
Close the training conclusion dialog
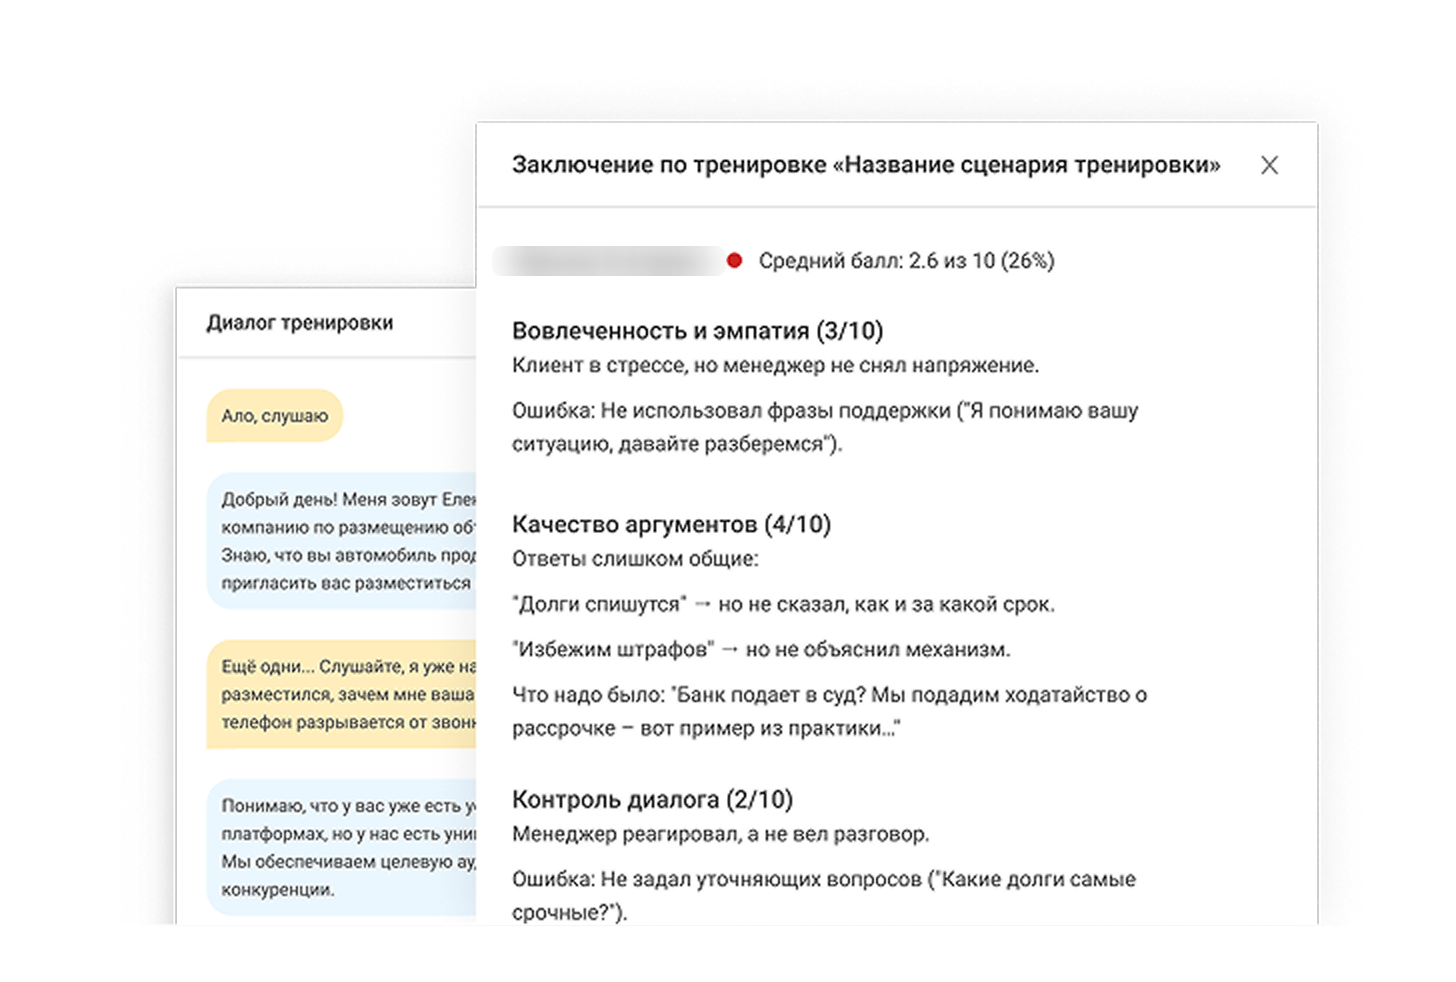pyautogui.click(x=1269, y=165)
